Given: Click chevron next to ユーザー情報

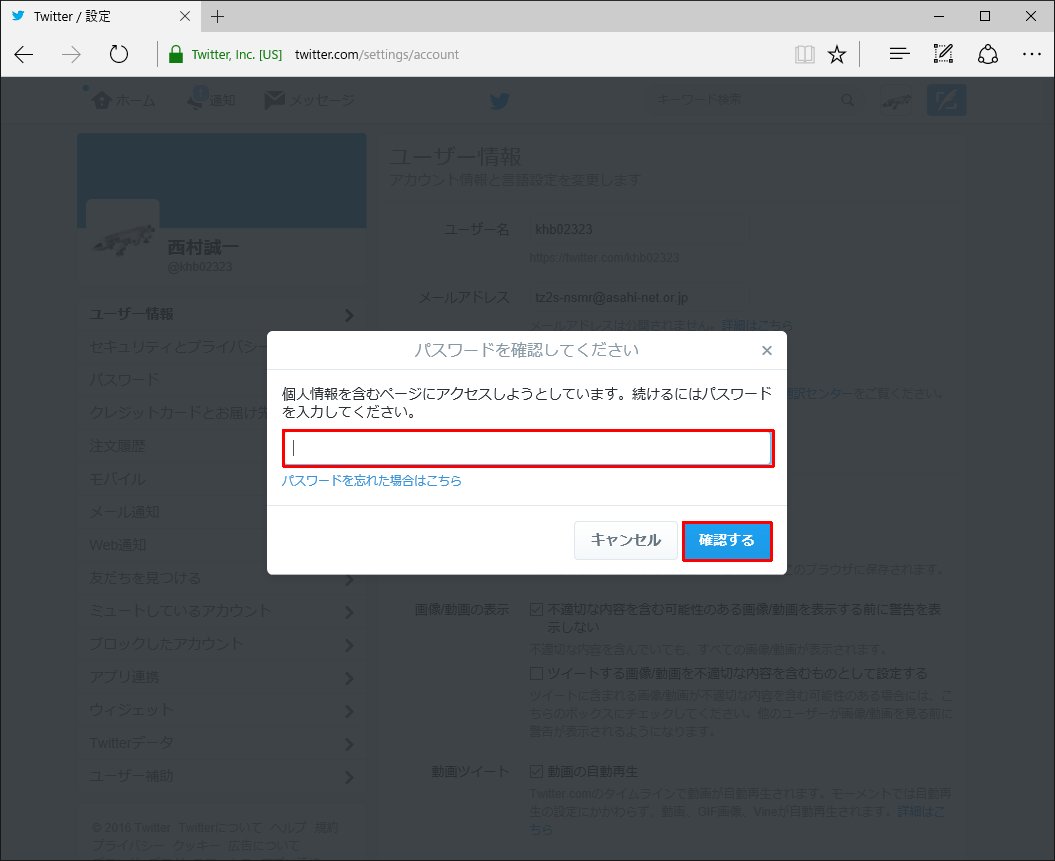Looking at the screenshot, I should [349, 315].
